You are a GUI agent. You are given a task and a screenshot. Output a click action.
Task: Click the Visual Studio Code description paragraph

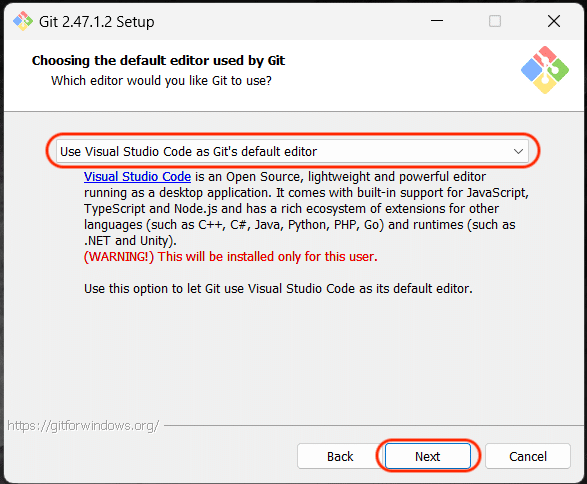(x=306, y=208)
